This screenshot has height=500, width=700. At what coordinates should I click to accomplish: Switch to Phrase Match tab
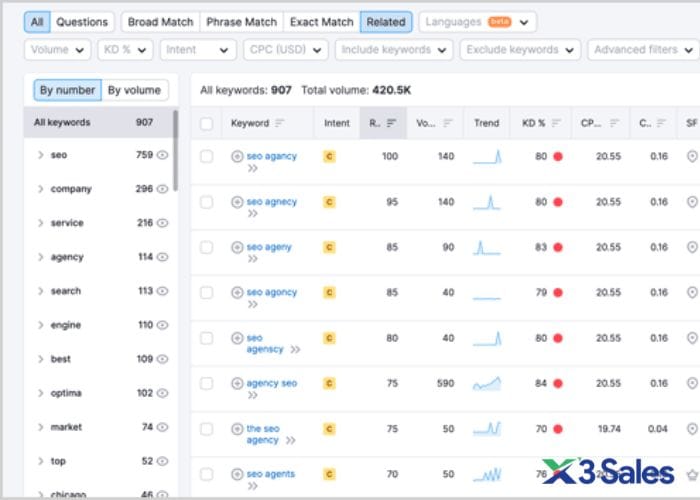[x=242, y=22]
